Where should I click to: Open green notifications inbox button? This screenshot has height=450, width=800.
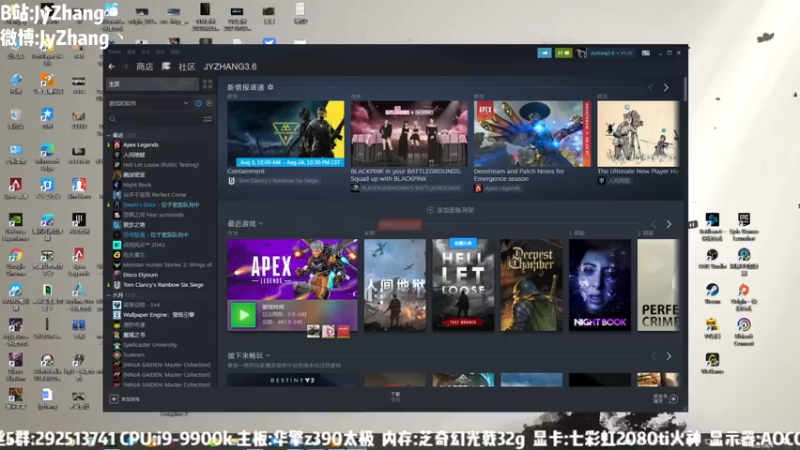click(563, 53)
